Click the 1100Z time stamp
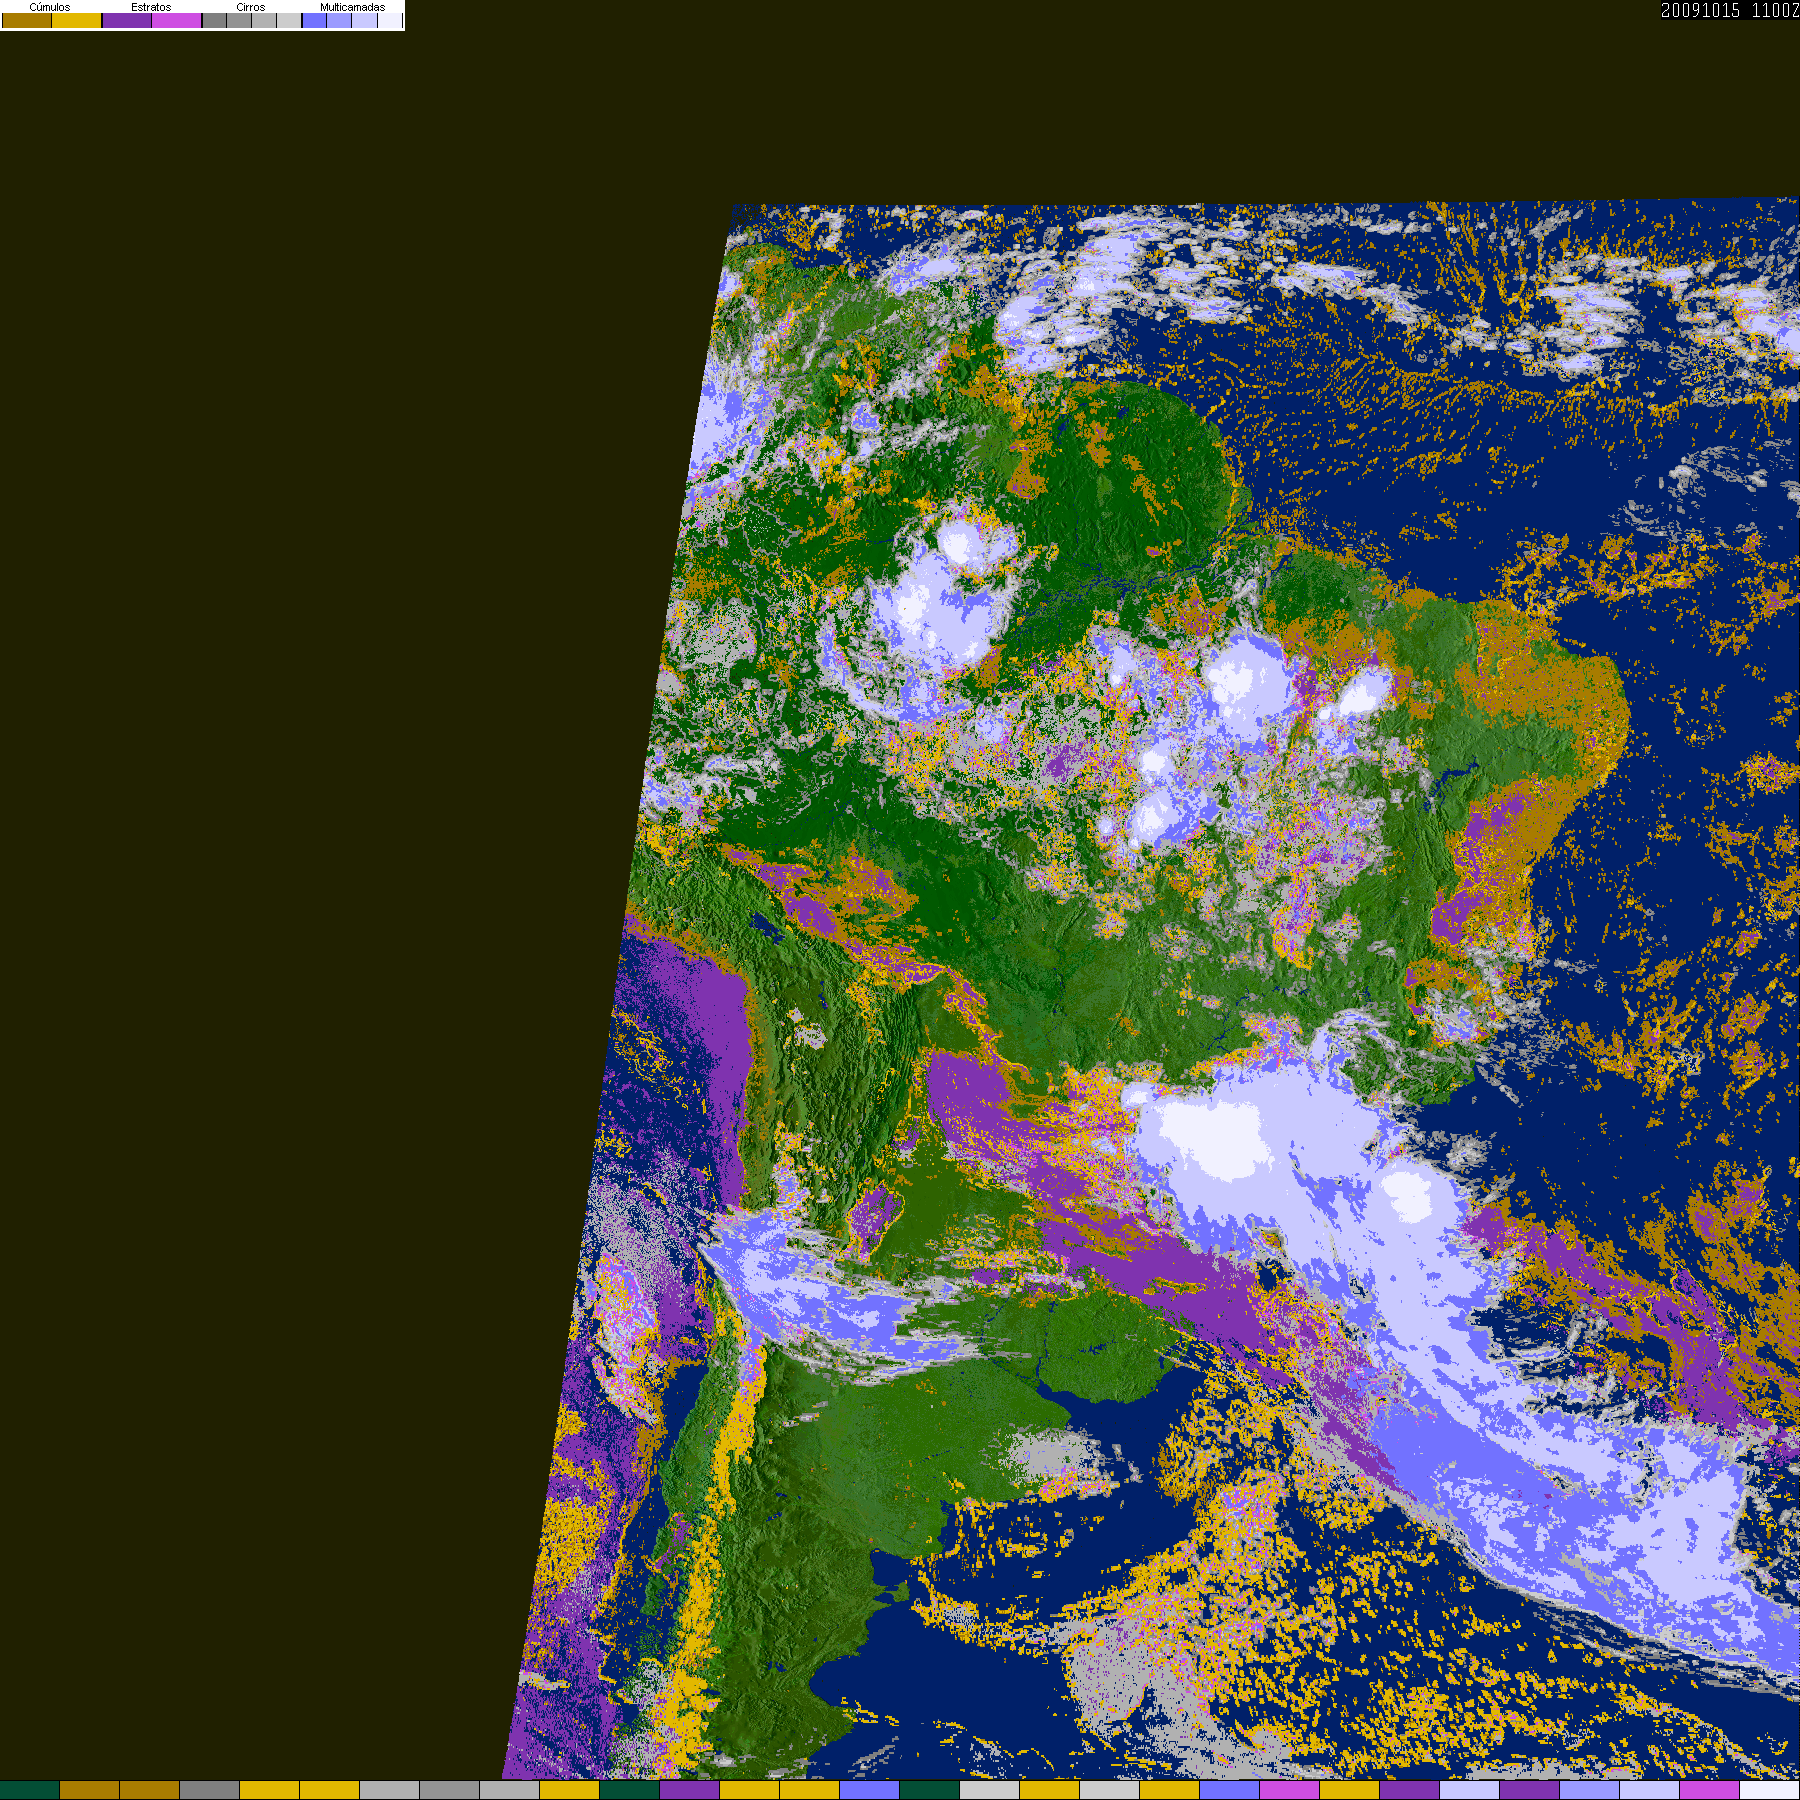The height and width of the screenshot is (1800, 1800). pos(1775,10)
